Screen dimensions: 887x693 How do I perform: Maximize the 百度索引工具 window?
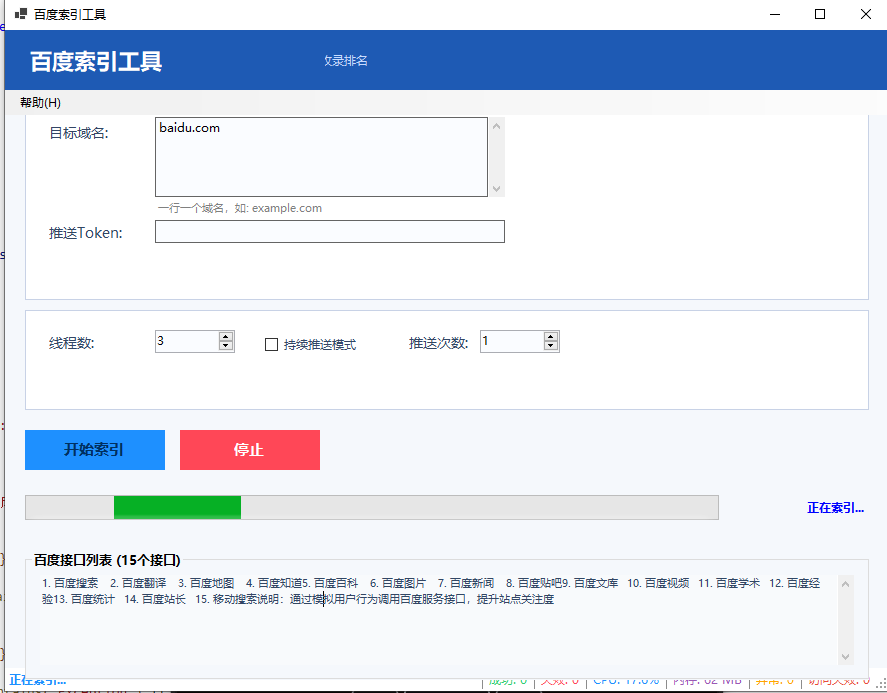[820, 14]
